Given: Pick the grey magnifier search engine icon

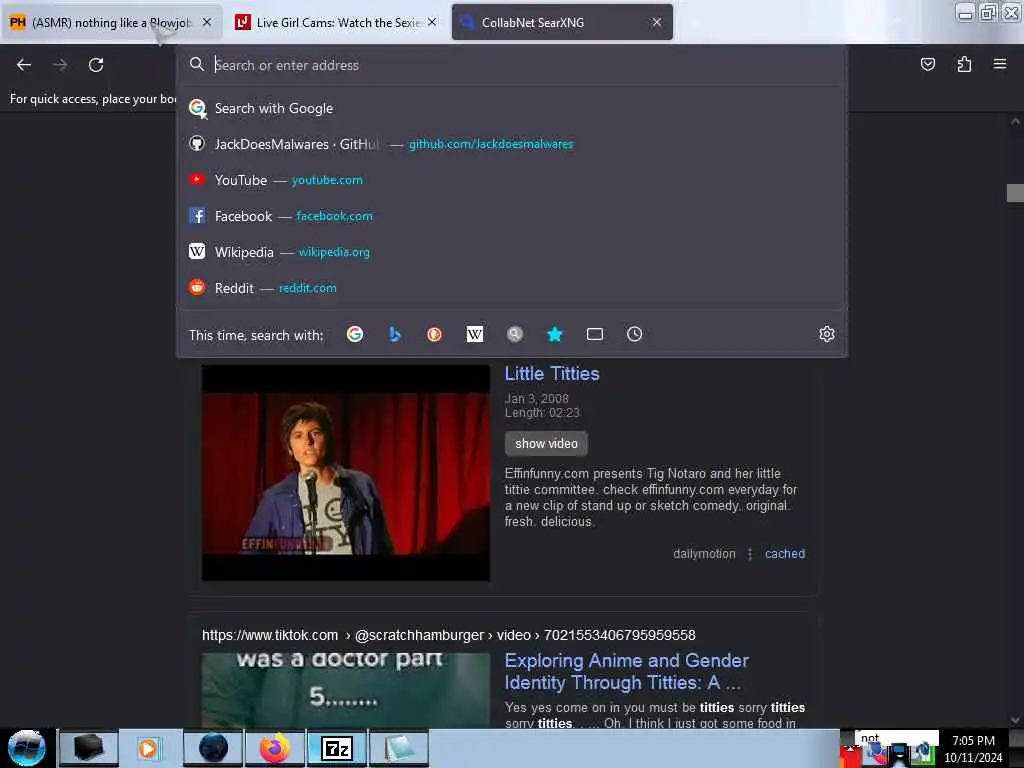Looking at the screenshot, I should point(515,334).
